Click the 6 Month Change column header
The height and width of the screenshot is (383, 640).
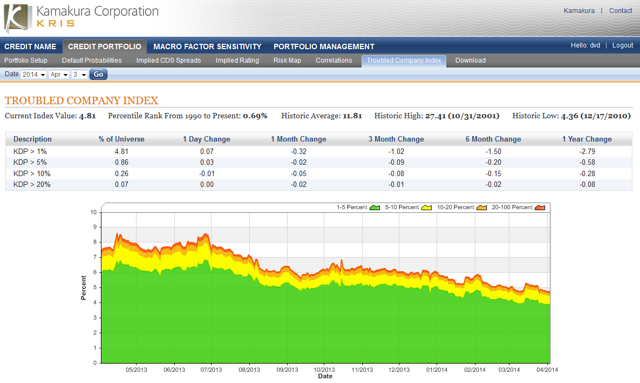point(493,139)
